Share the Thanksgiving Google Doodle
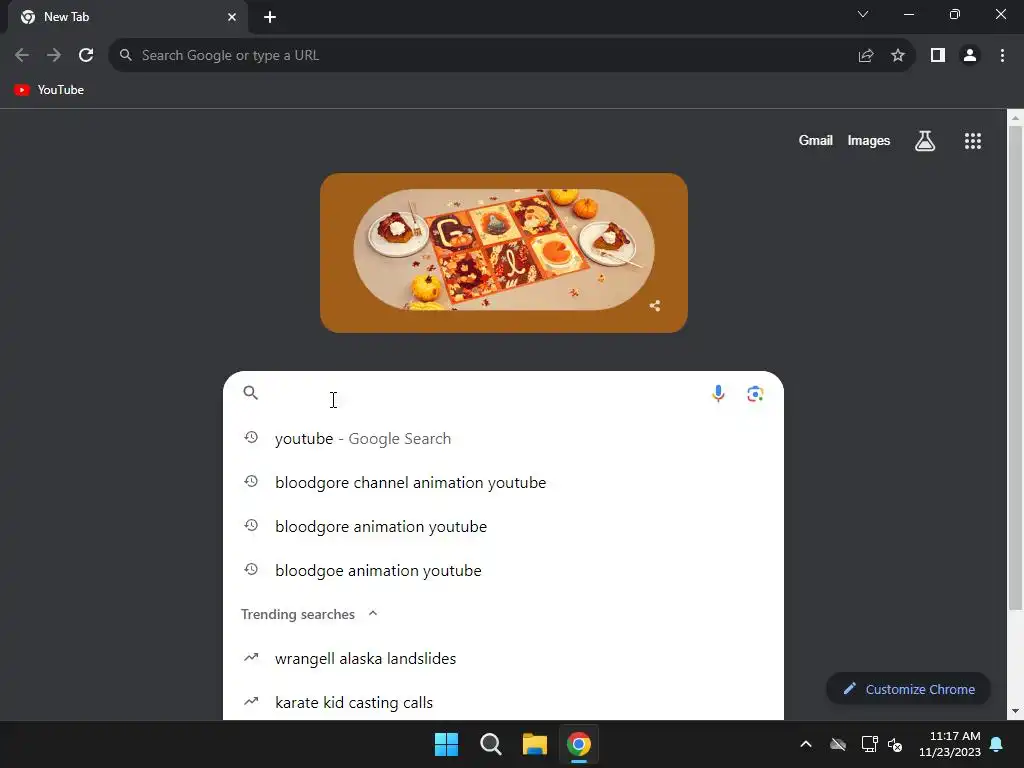Viewport: 1024px width, 768px height. [x=655, y=306]
